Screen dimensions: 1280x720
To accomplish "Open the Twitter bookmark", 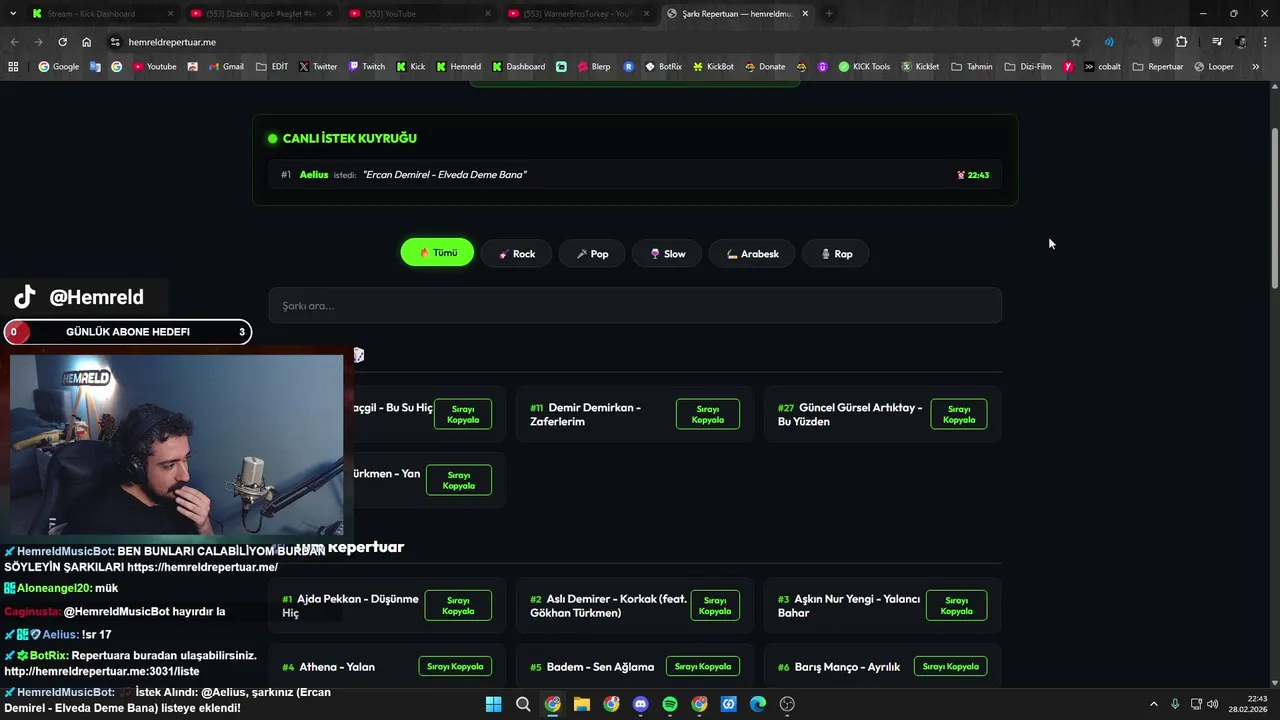I will [318, 67].
